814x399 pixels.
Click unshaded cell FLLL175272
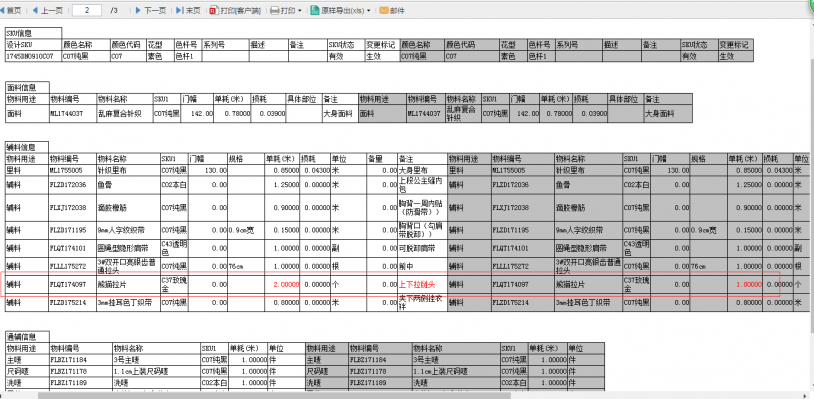[72, 266]
